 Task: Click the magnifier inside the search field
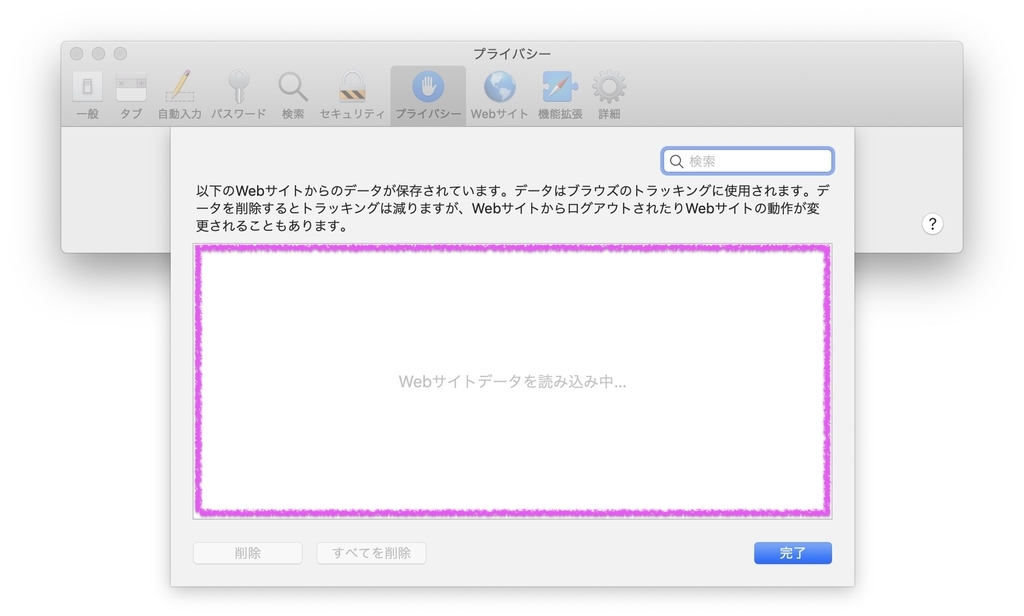point(676,160)
